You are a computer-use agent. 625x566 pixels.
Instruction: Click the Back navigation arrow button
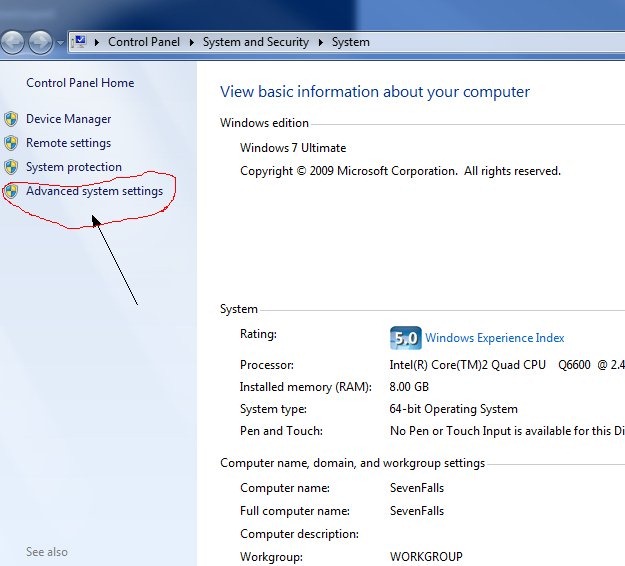[x=14, y=42]
